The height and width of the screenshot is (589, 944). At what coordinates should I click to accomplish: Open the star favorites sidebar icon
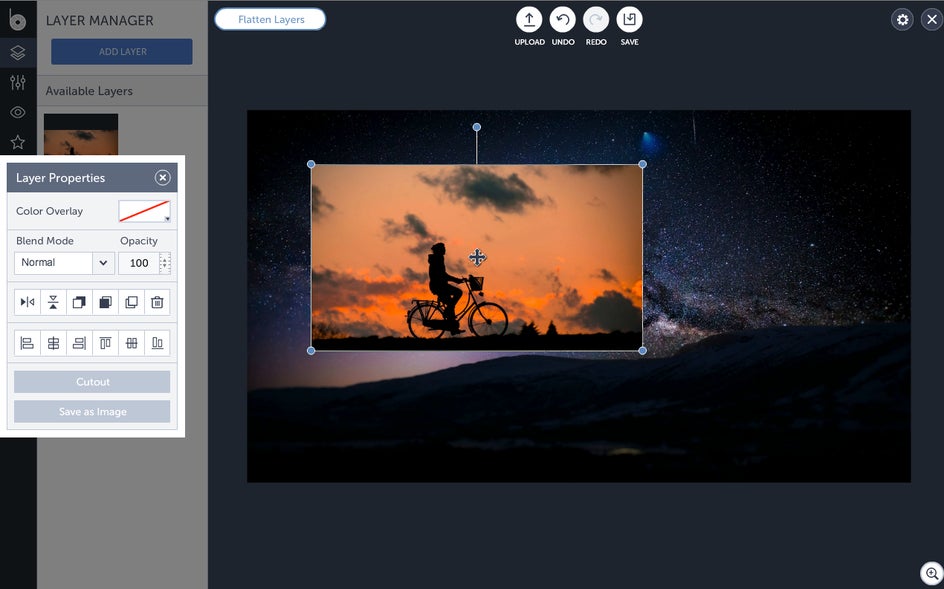18,142
